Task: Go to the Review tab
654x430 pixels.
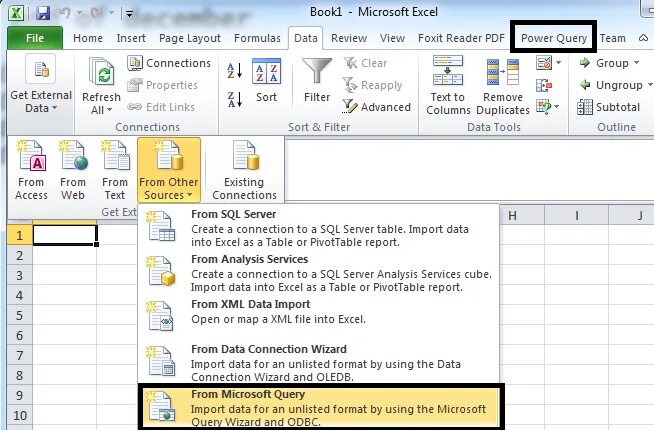Action: 349,38
